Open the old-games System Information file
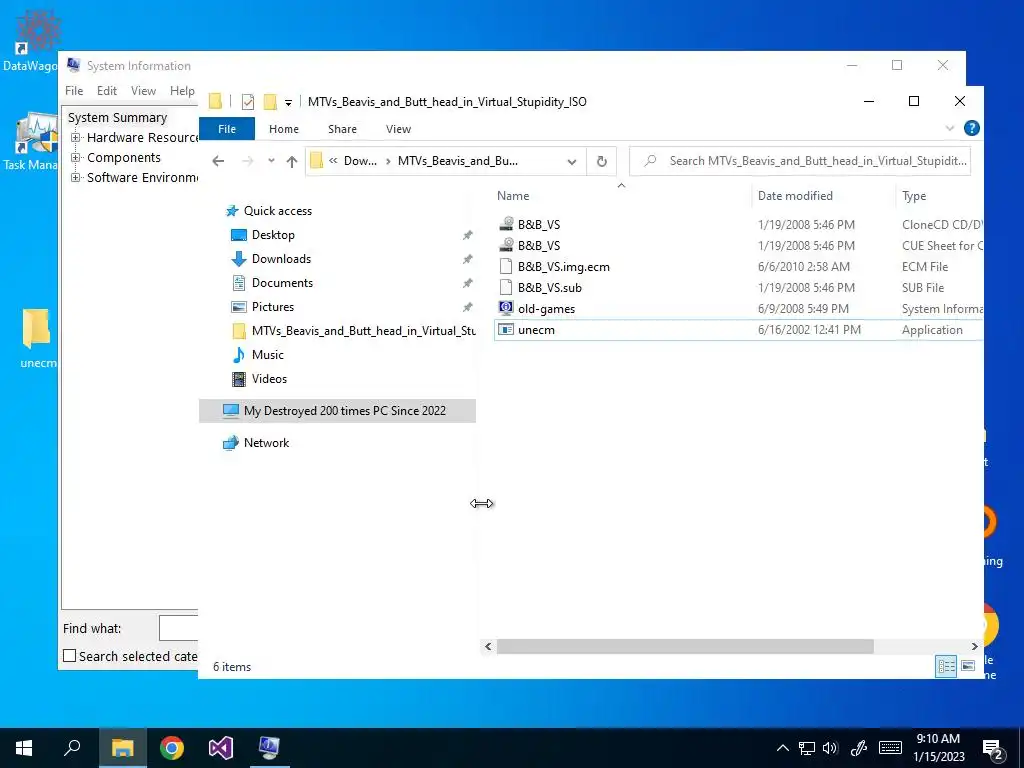The height and width of the screenshot is (768, 1024). tap(546, 308)
